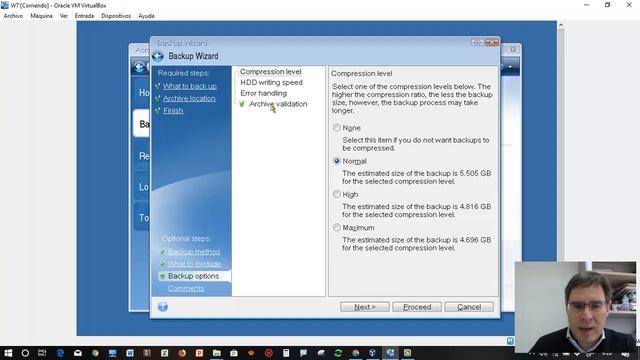Launch Firefox from the taskbar
This screenshot has height=360, width=640.
coord(182,353)
